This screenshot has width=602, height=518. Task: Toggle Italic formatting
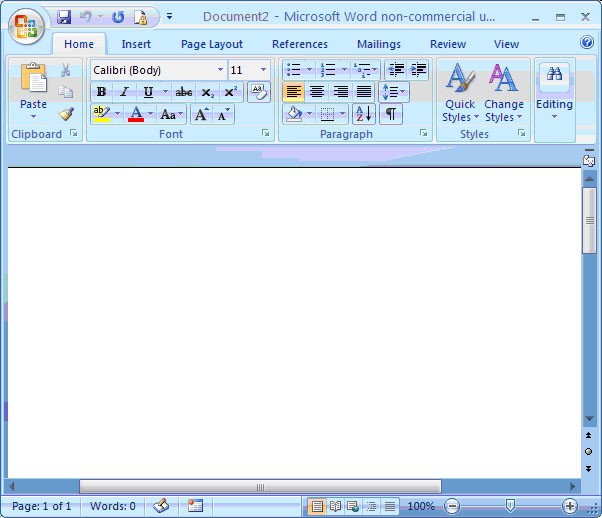tap(124, 92)
